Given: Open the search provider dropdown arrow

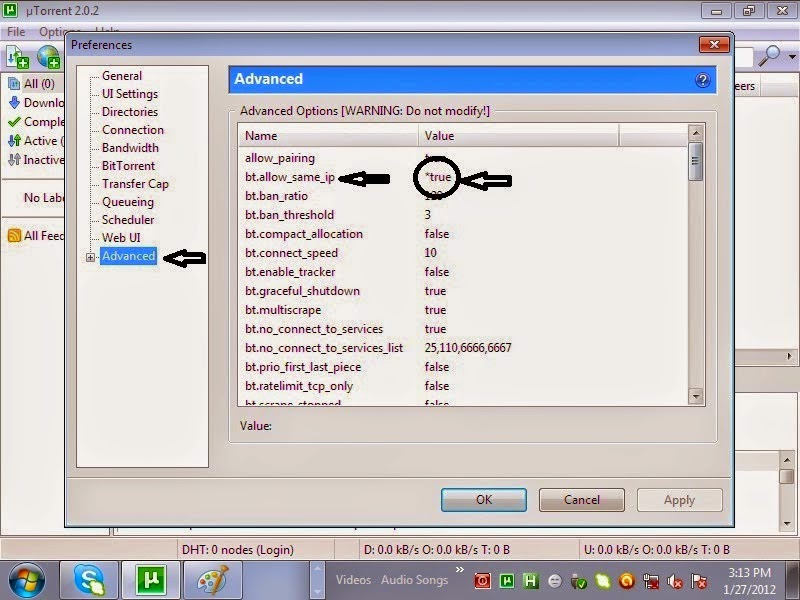Looking at the screenshot, I should (x=792, y=57).
